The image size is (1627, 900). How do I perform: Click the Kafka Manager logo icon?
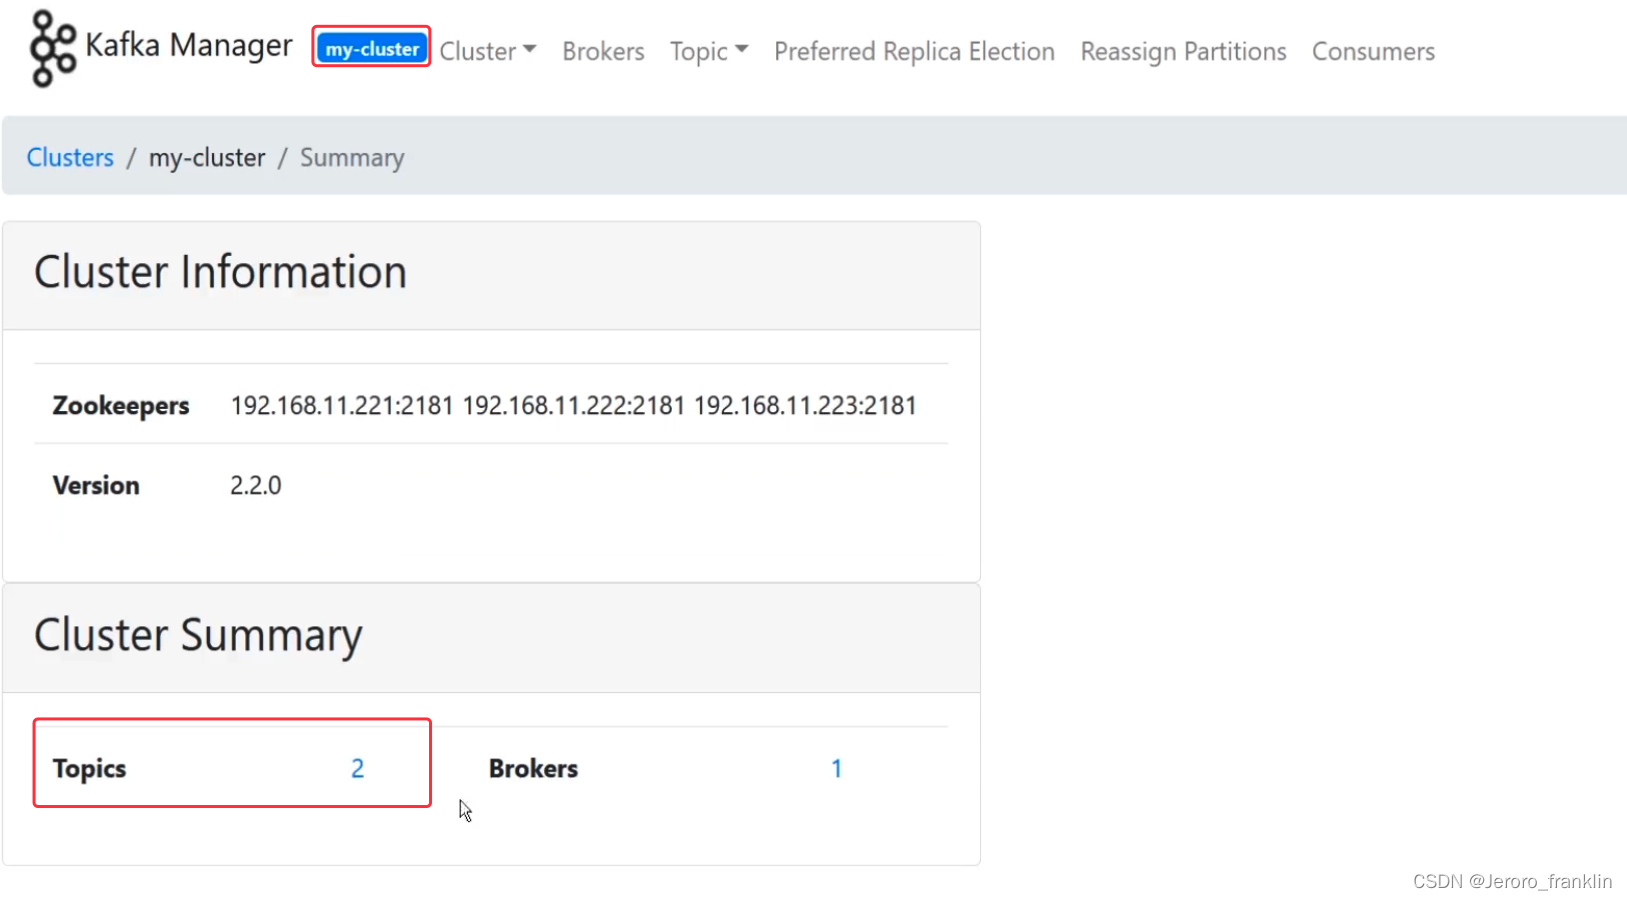[53, 48]
